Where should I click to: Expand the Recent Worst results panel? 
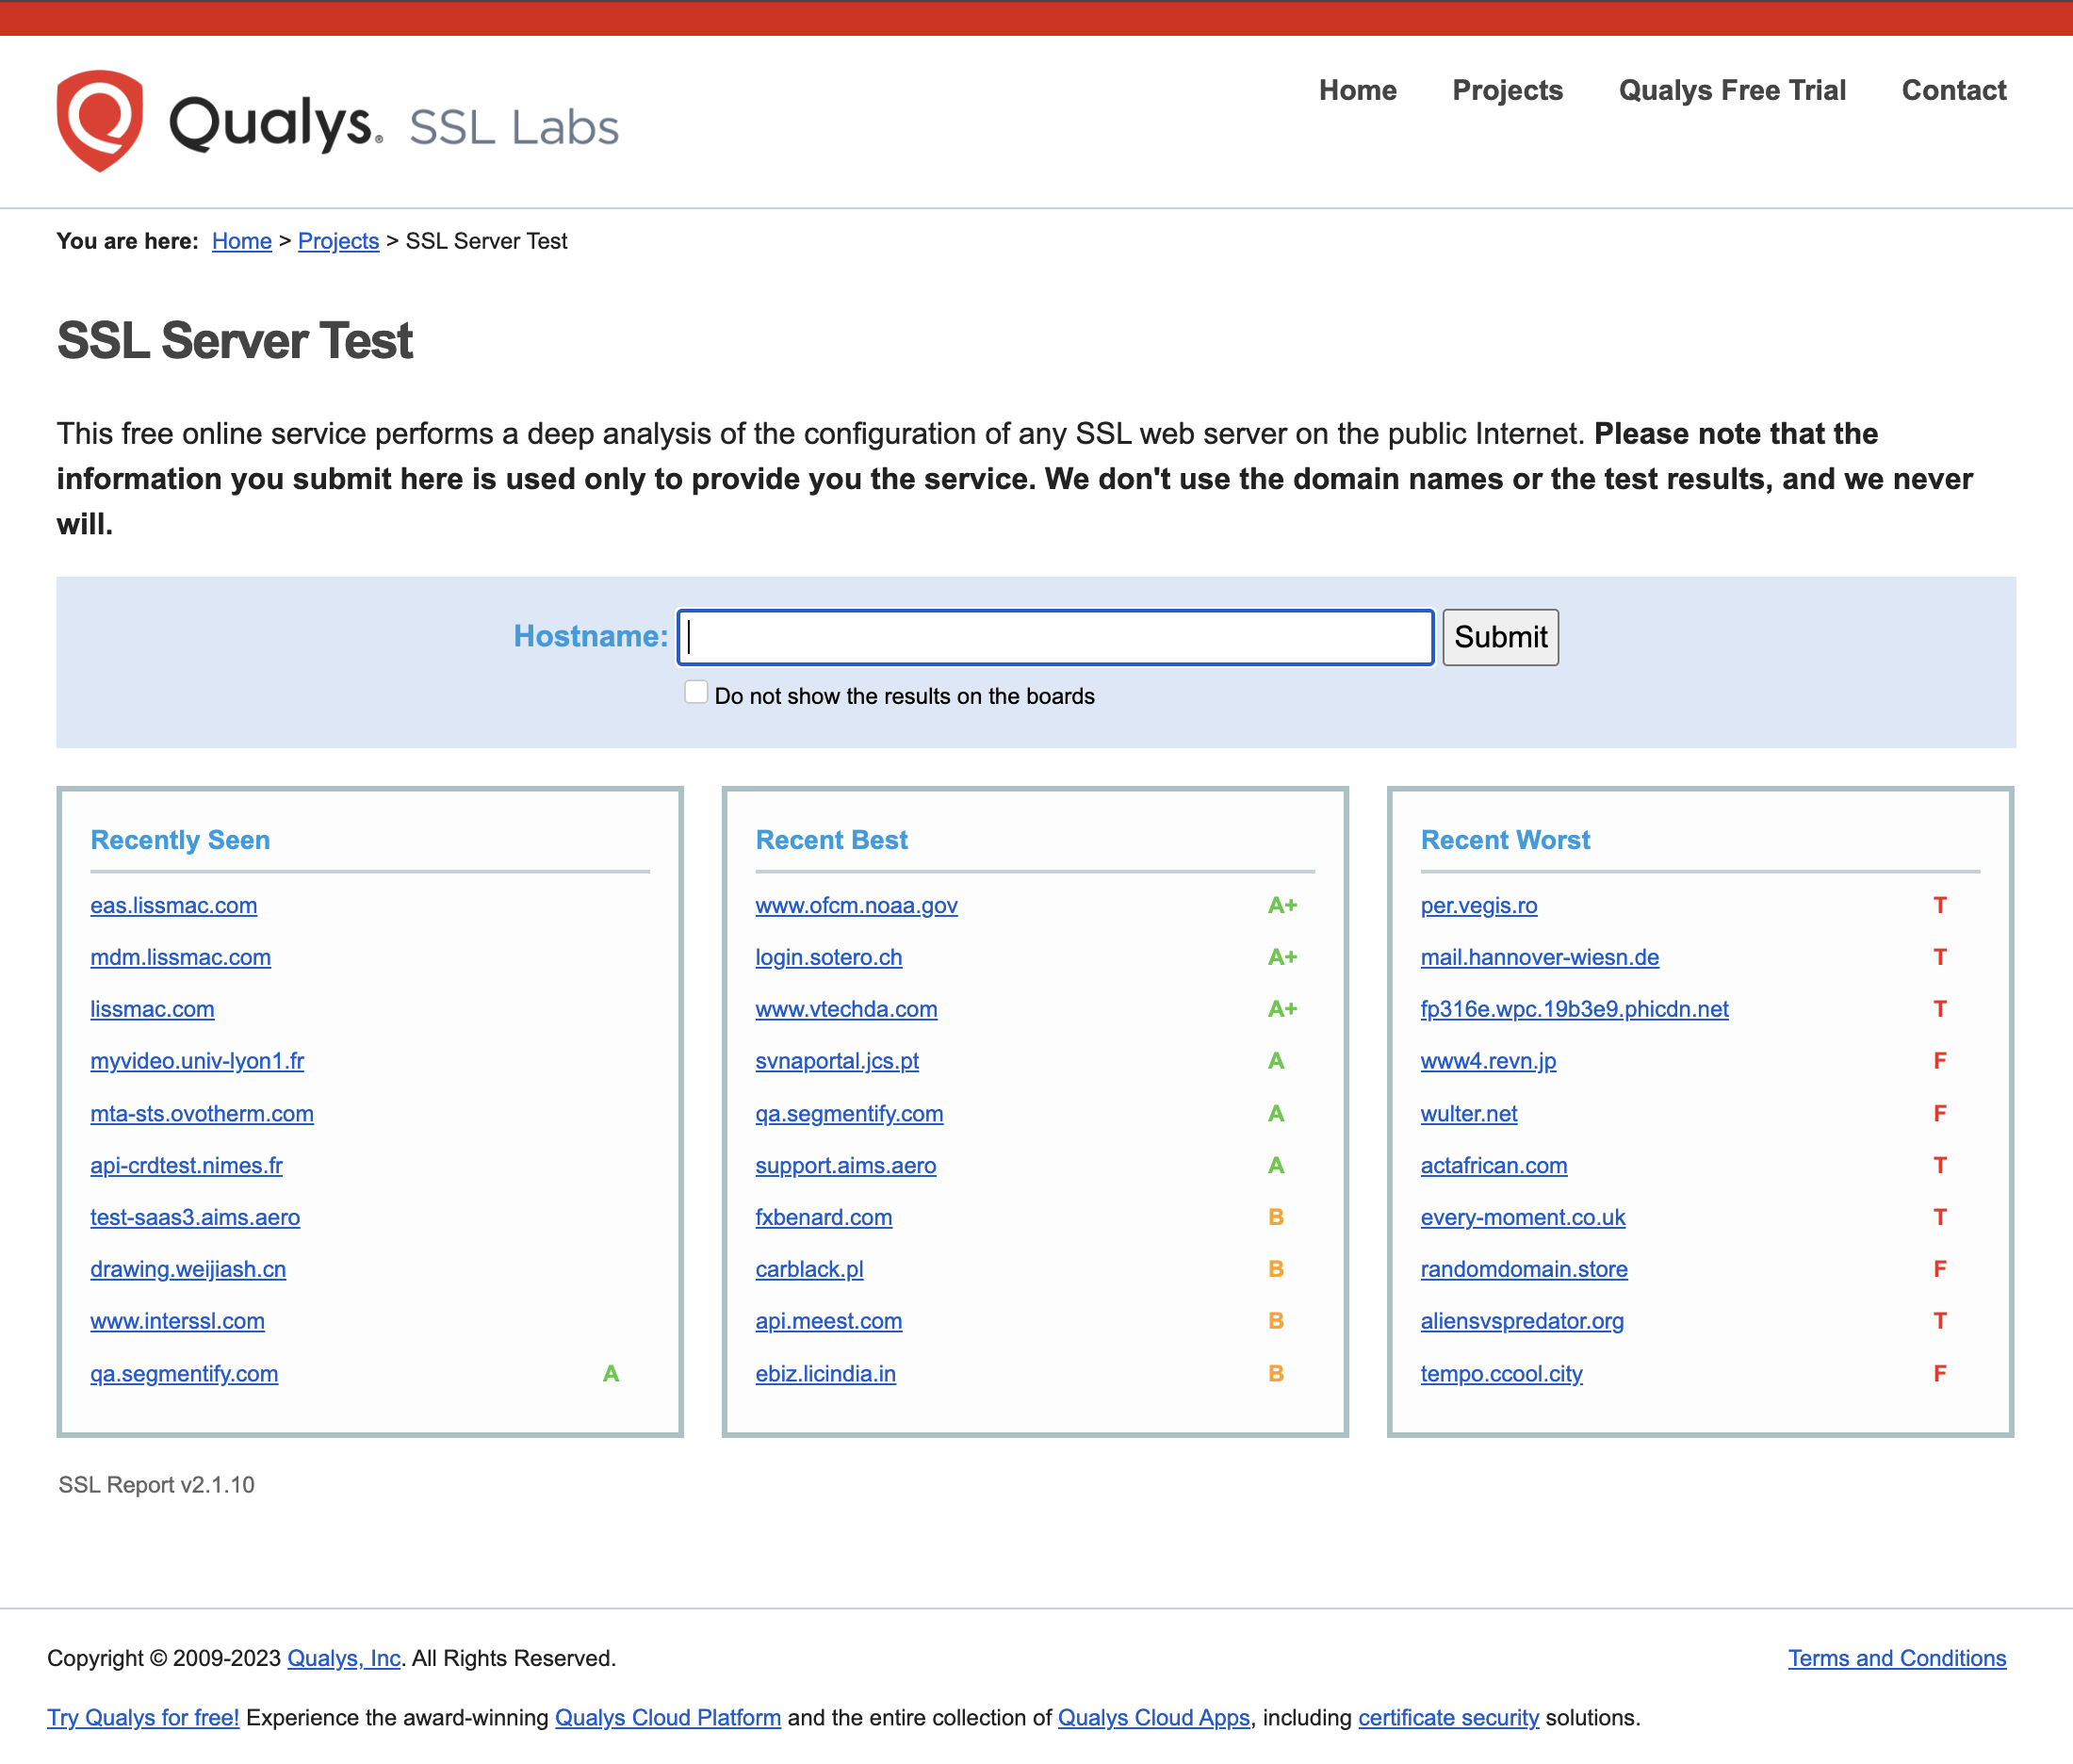pos(1506,840)
